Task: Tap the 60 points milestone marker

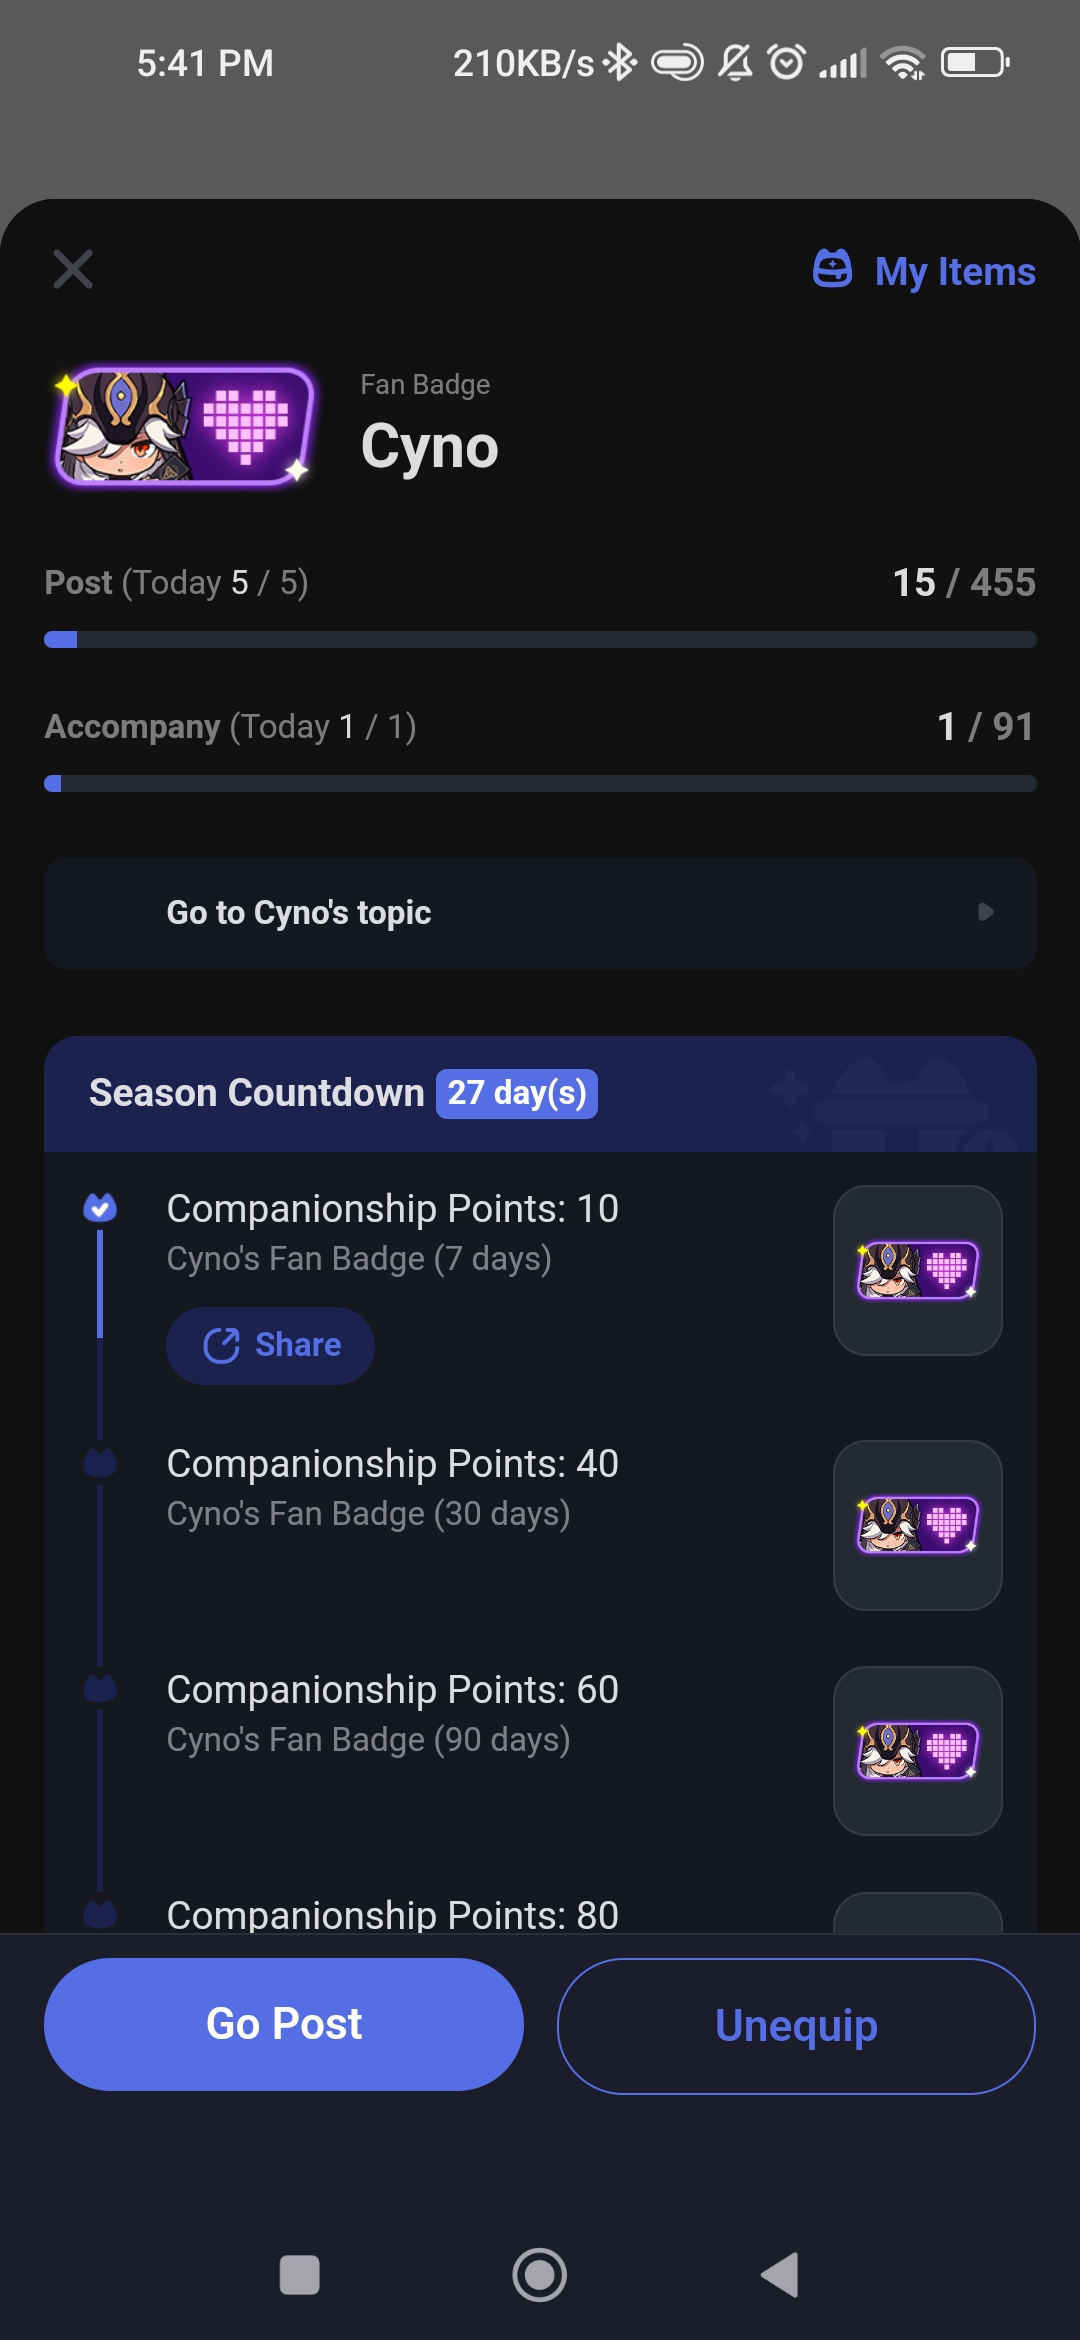Action: point(100,1690)
